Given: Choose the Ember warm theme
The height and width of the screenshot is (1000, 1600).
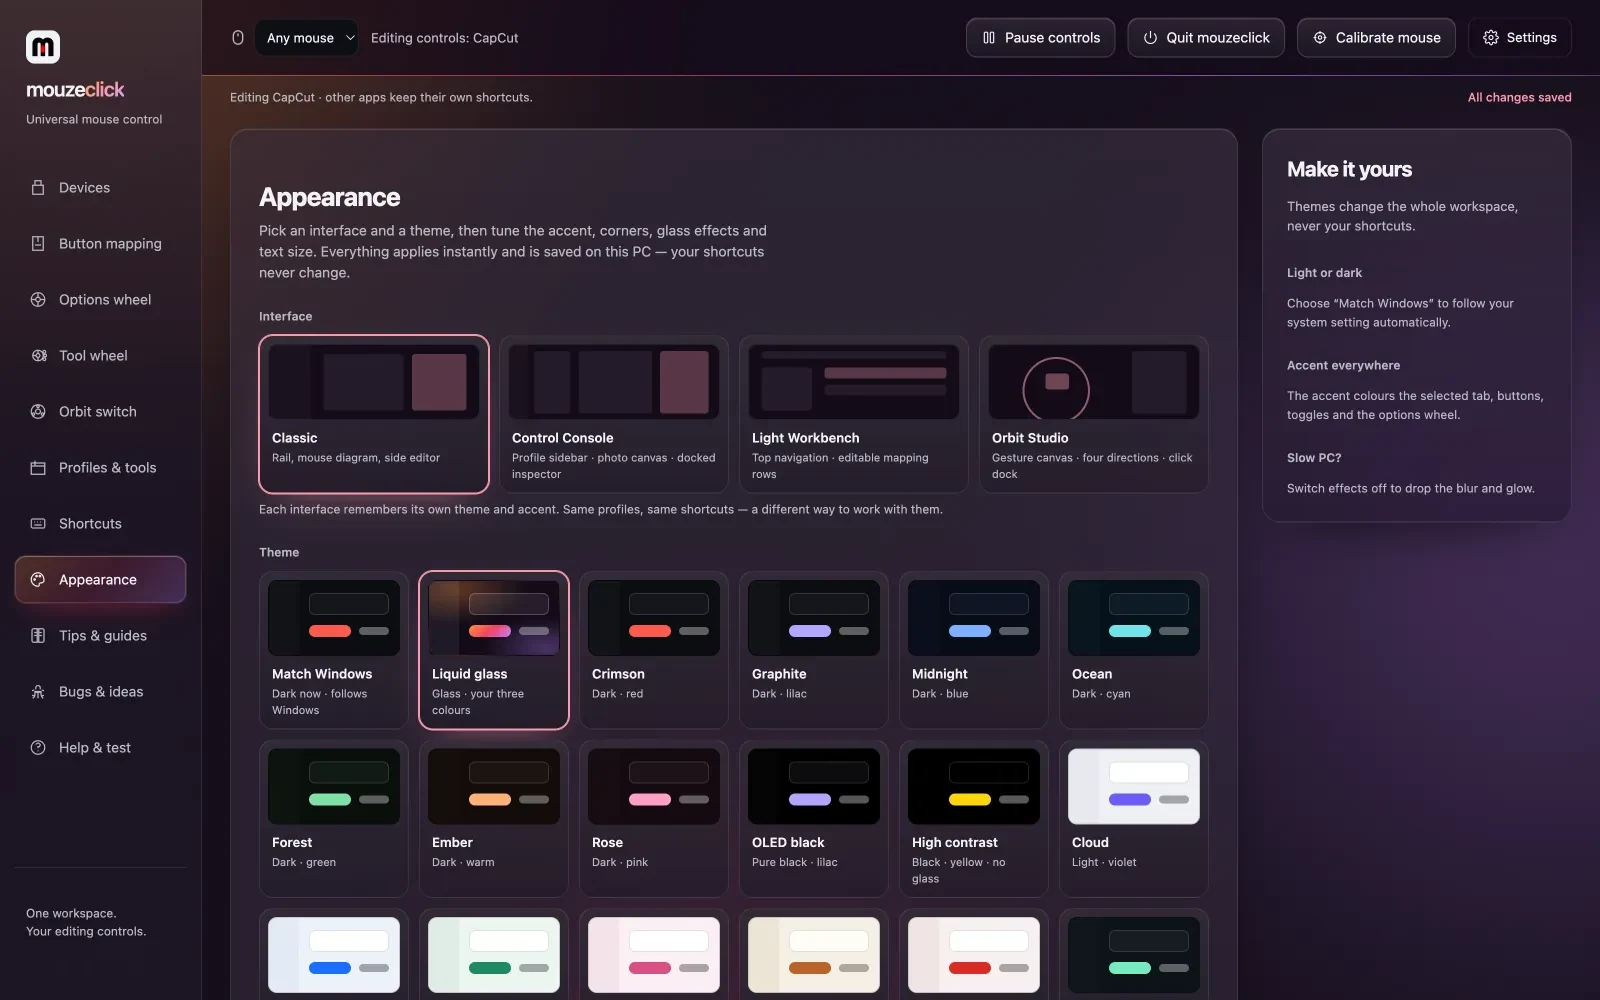Looking at the screenshot, I should pyautogui.click(x=494, y=819).
